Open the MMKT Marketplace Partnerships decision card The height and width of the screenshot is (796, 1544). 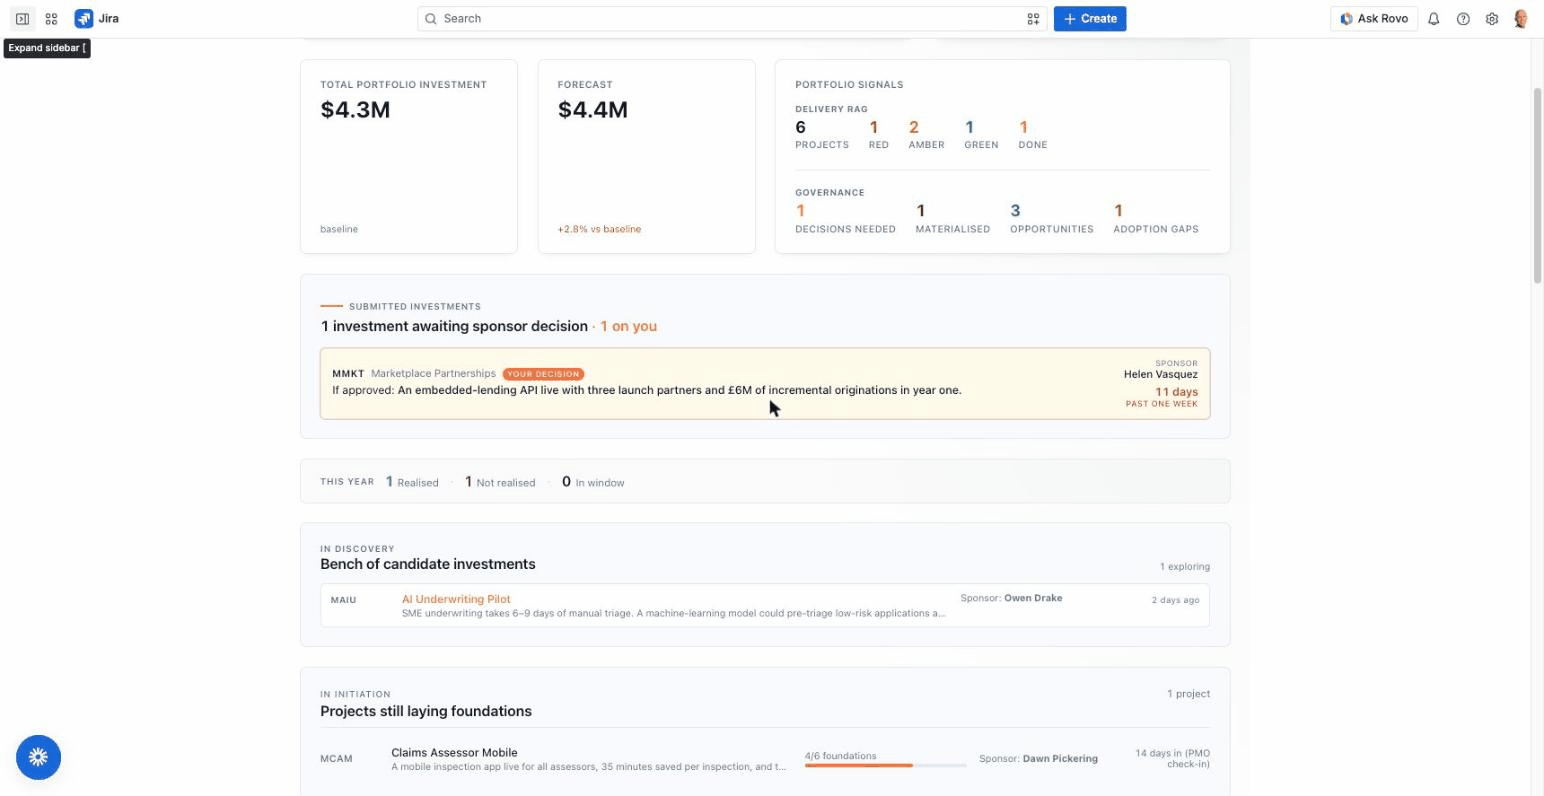tap(765, 383)
